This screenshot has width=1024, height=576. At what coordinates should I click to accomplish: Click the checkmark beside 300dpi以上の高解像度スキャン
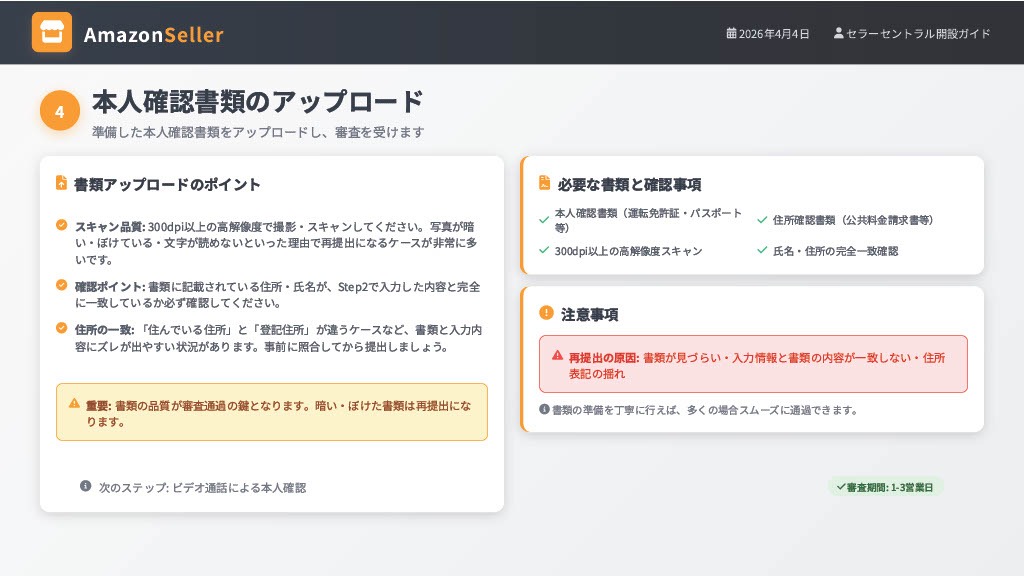[x=544, y=250]
